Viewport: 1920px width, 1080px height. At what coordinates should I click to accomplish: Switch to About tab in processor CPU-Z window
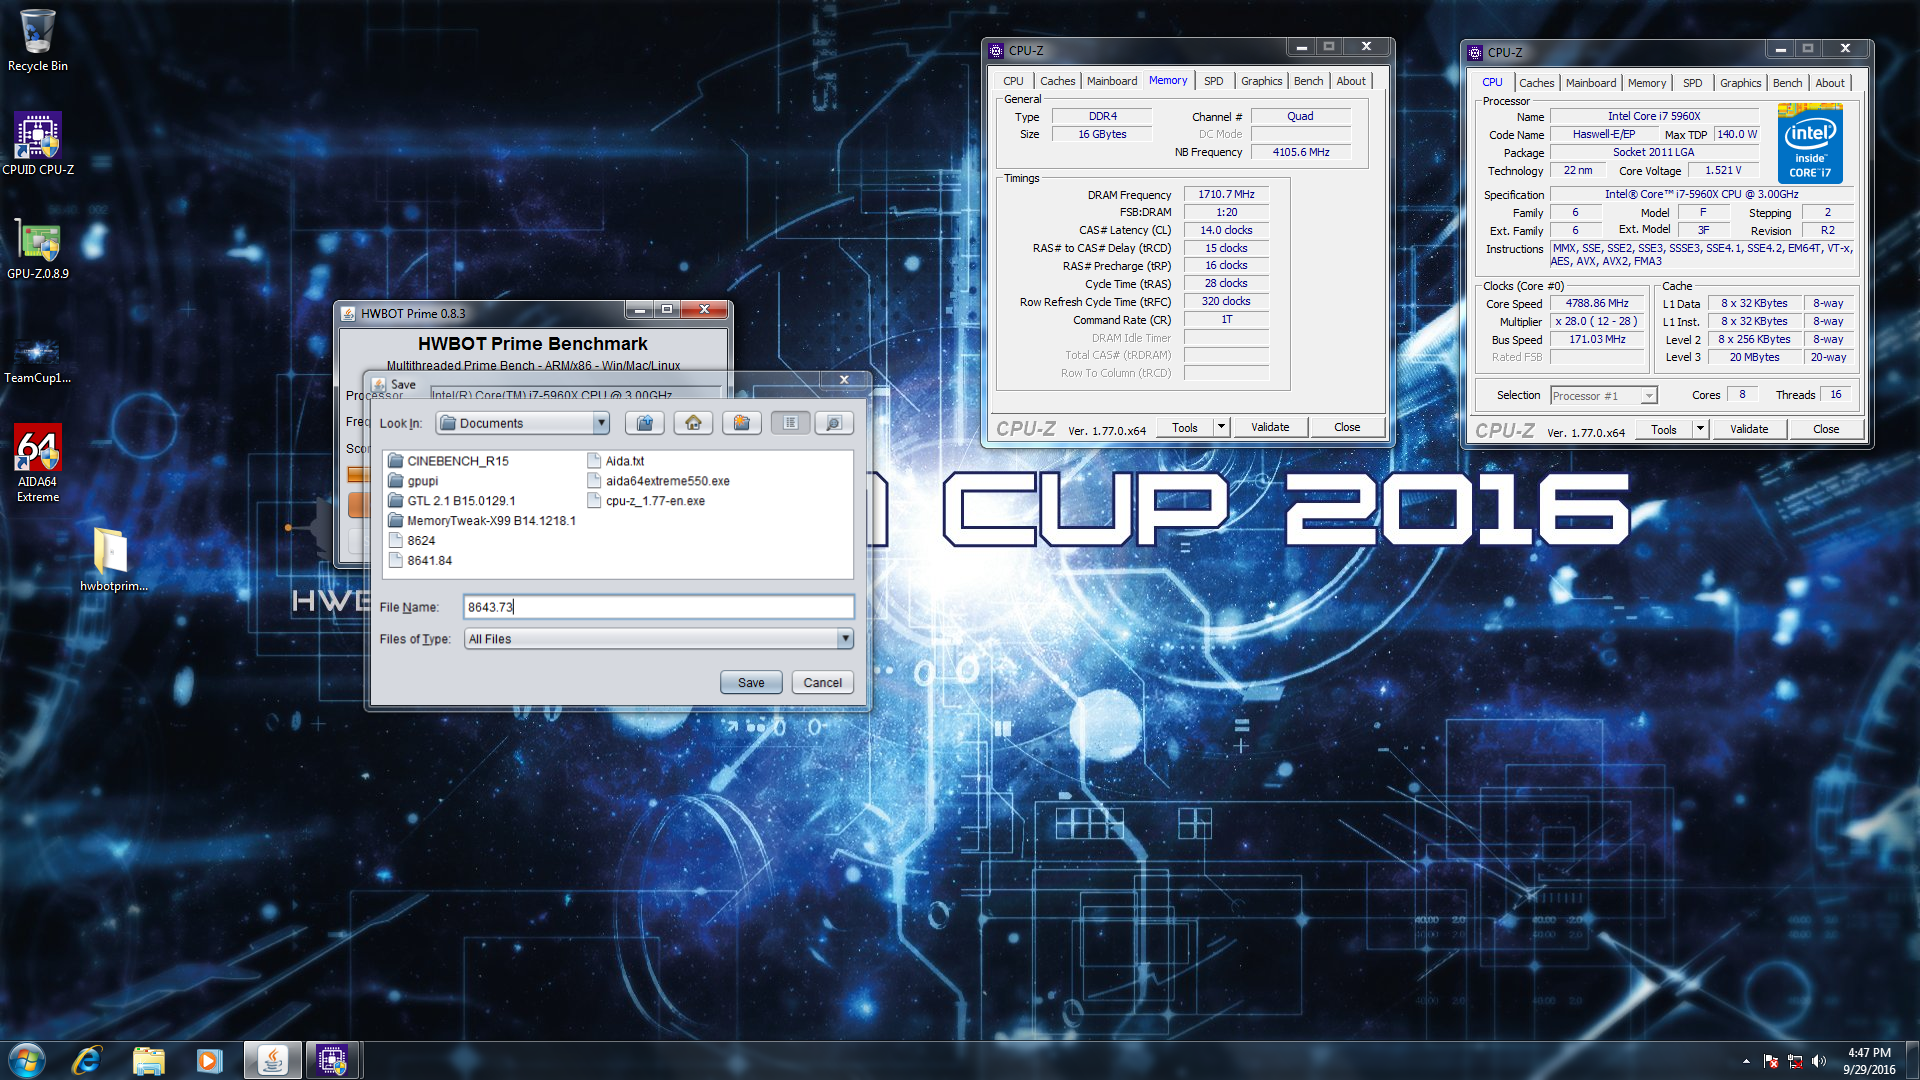pyautogui.click(x=1830, y=83)
